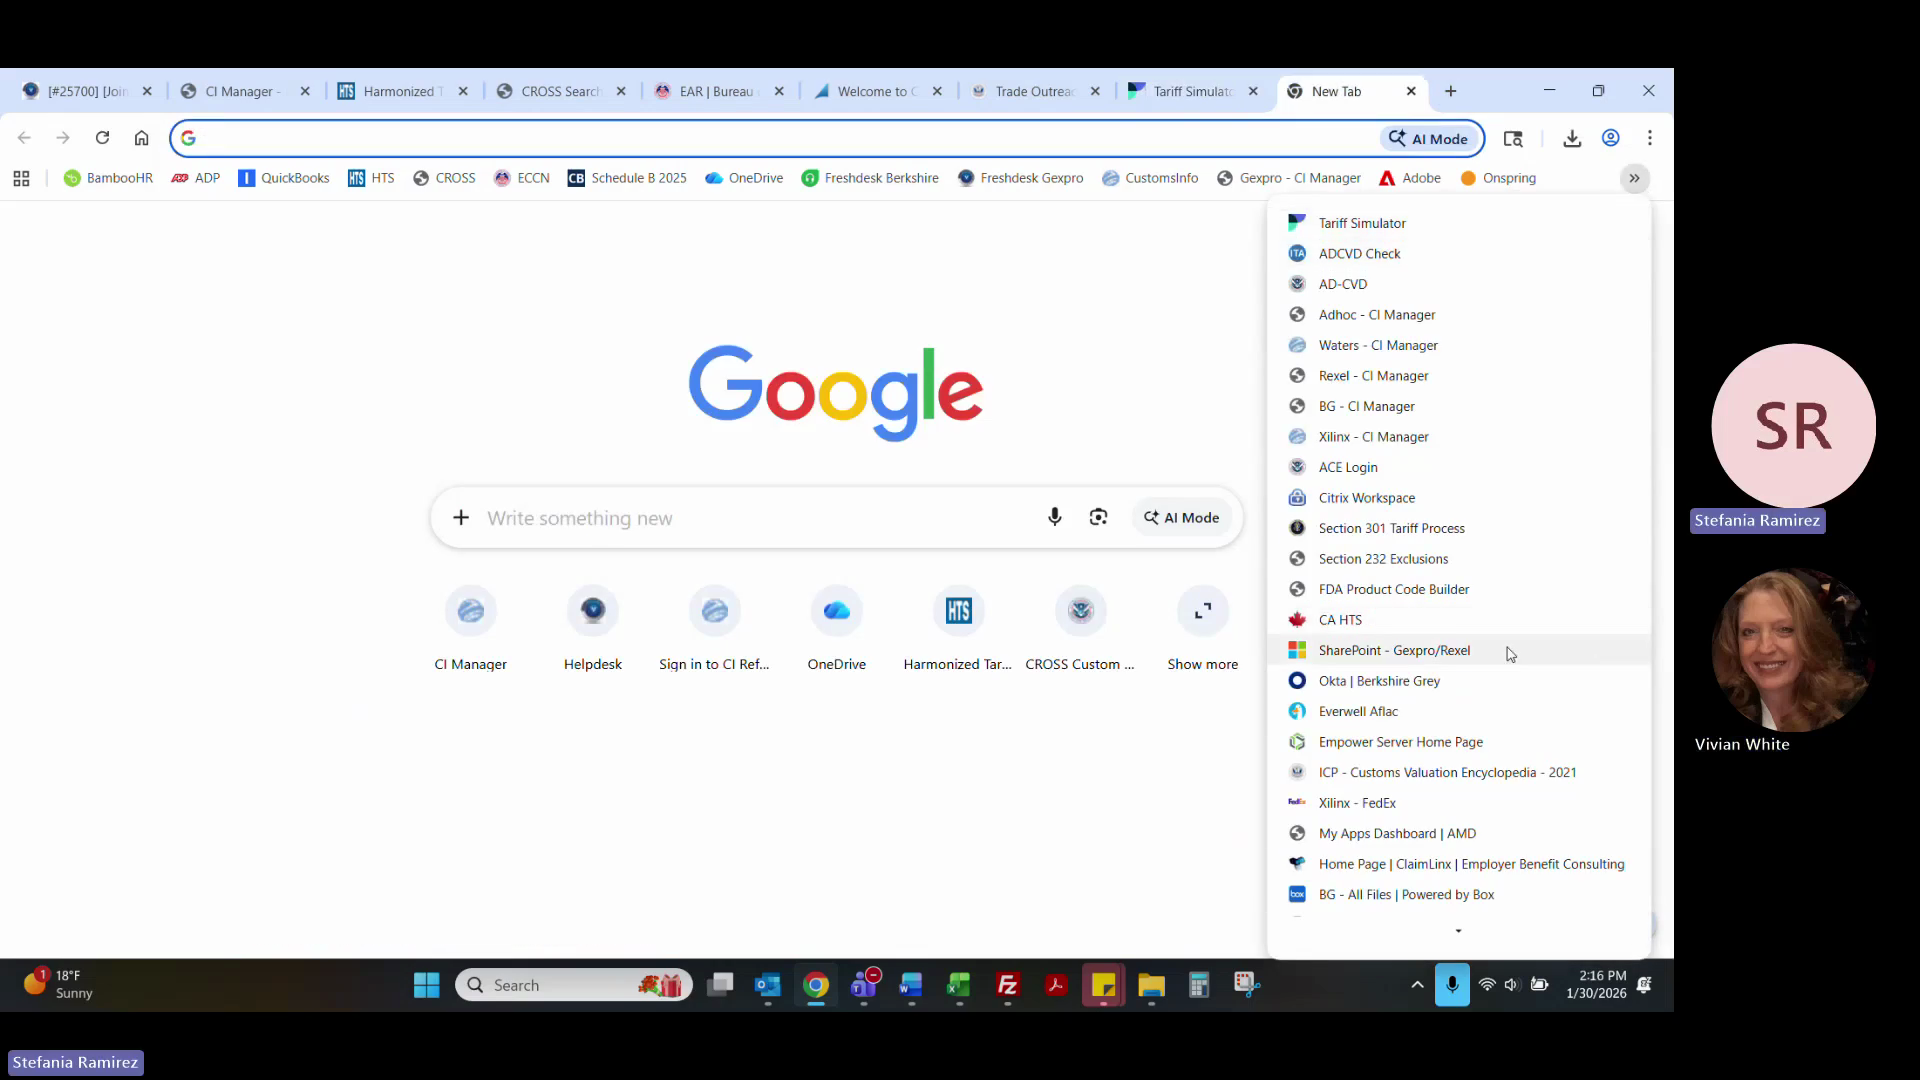
Task: Click the home button icon
Action: pos(141,138)
